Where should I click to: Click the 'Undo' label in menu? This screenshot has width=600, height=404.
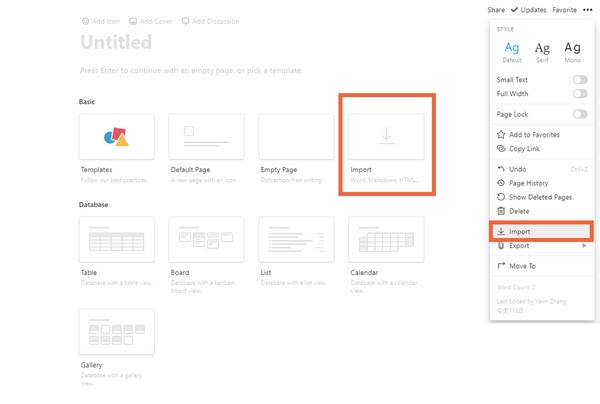(517, 169)
